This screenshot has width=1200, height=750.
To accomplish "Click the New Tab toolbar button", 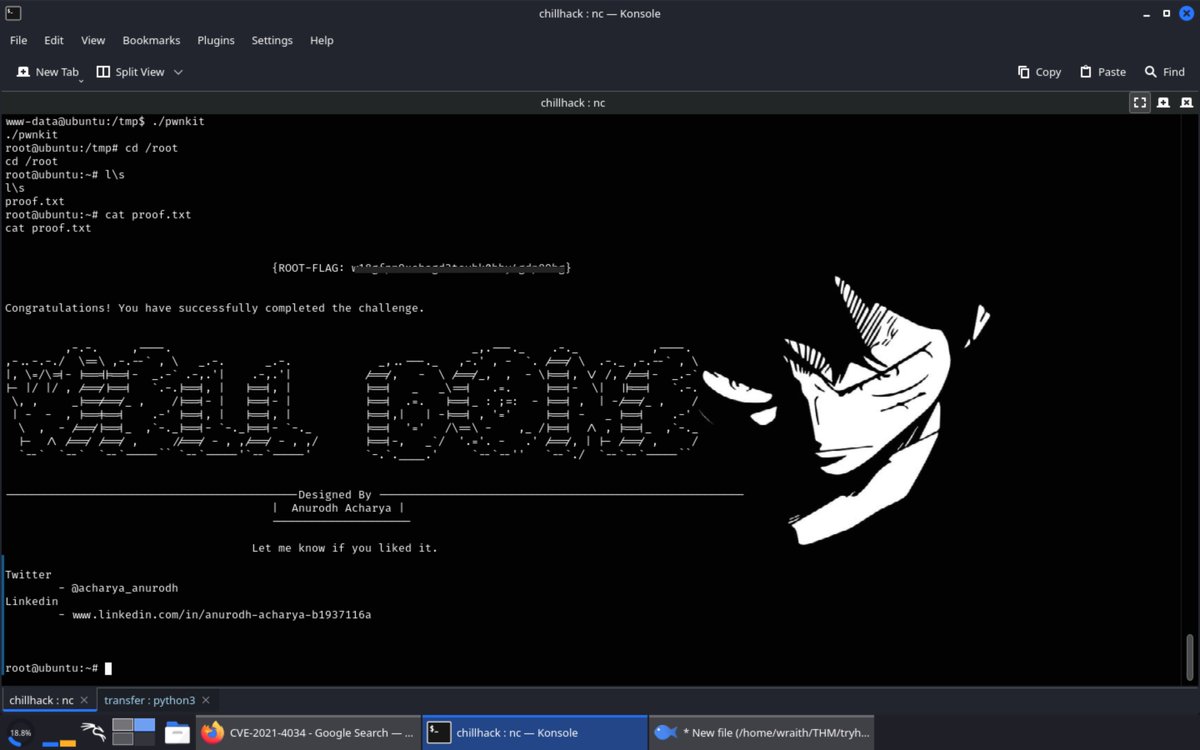I will [x=47, y=72].
